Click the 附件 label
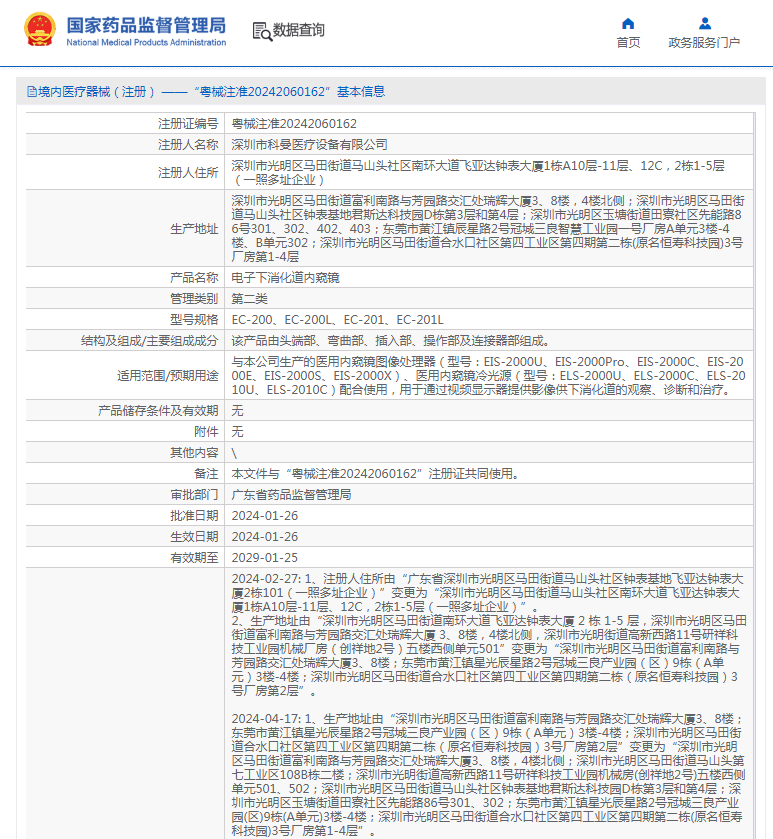The image size is (773, 839). pyautogui.click(x=206, y=431)
